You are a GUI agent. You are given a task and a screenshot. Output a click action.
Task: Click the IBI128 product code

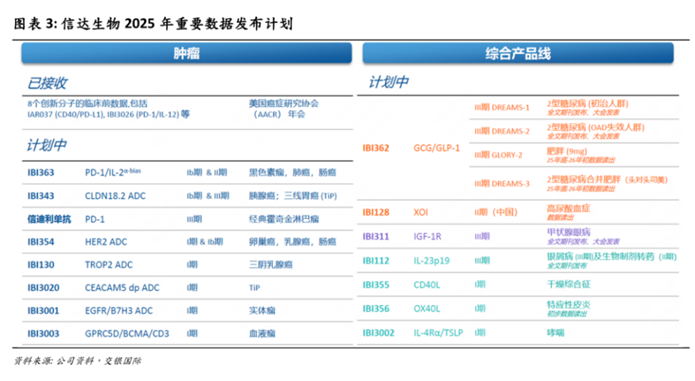click(376, 212)
